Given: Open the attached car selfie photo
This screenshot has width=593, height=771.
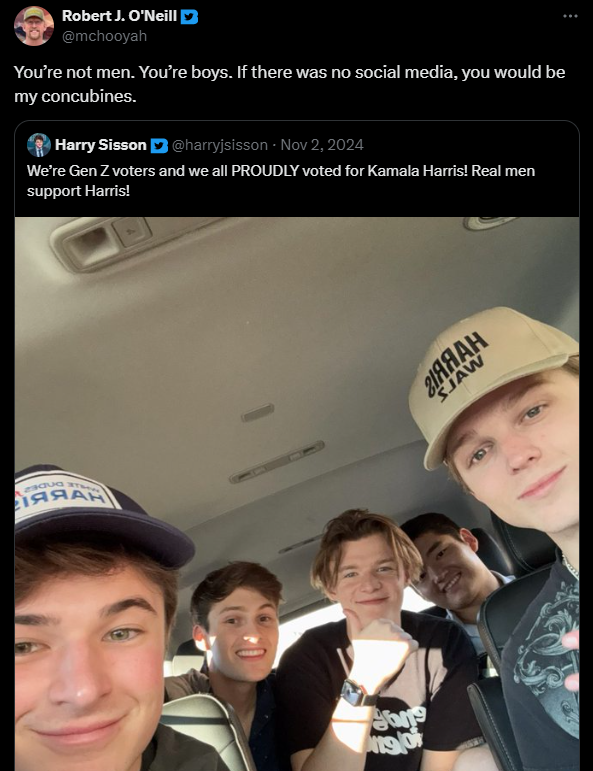Looking at the screenshot, I should (297, 494).
